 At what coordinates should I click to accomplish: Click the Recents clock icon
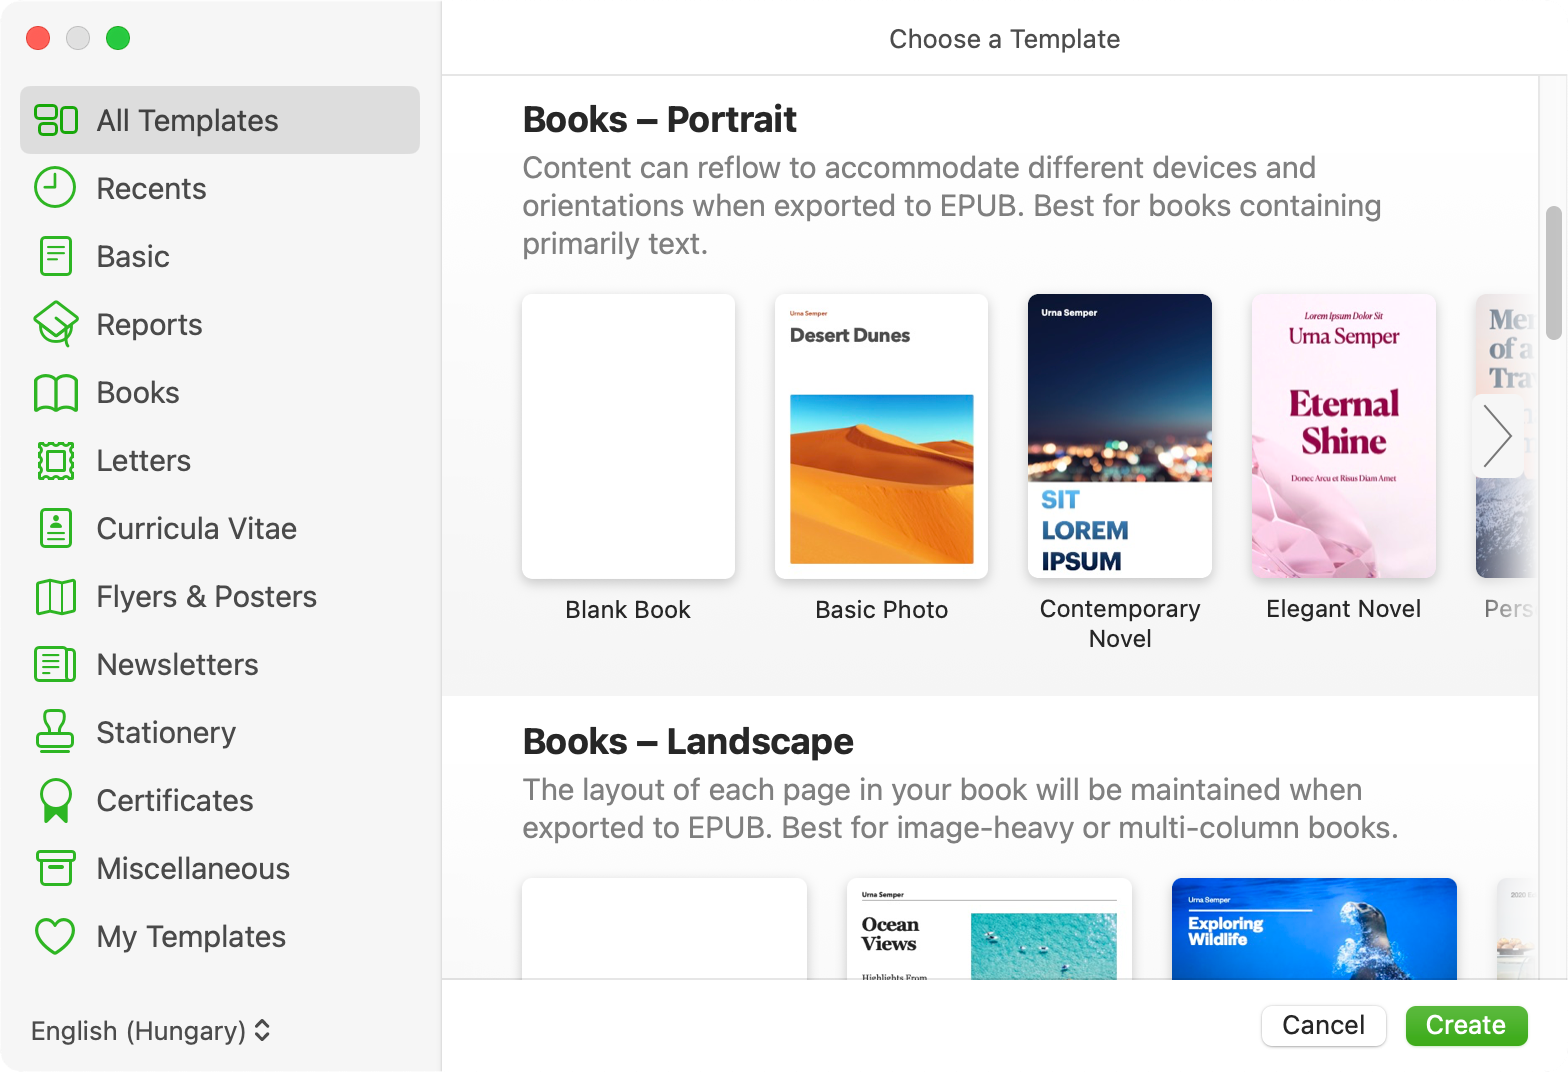tap(55, 188)
